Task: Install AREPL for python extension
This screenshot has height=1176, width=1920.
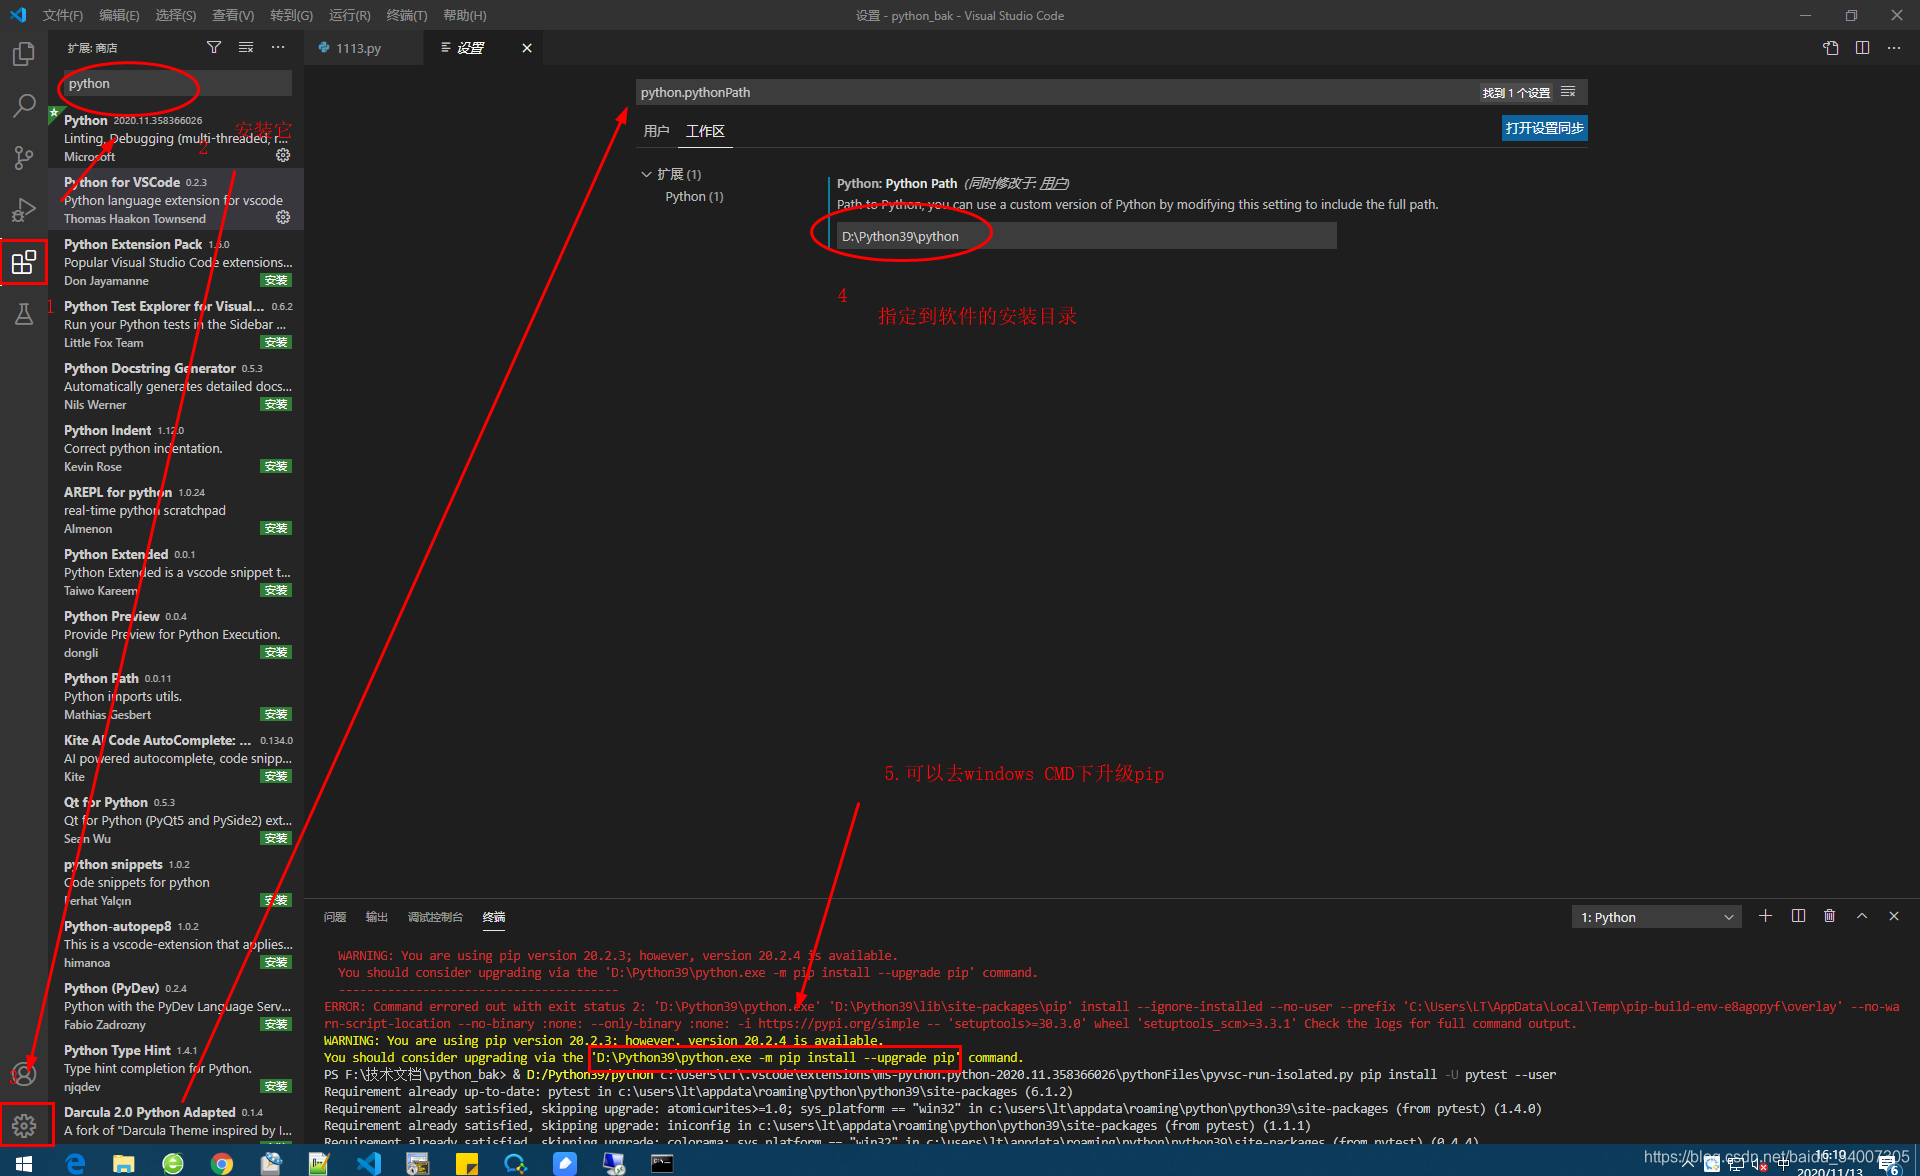Action: (276, 529)
